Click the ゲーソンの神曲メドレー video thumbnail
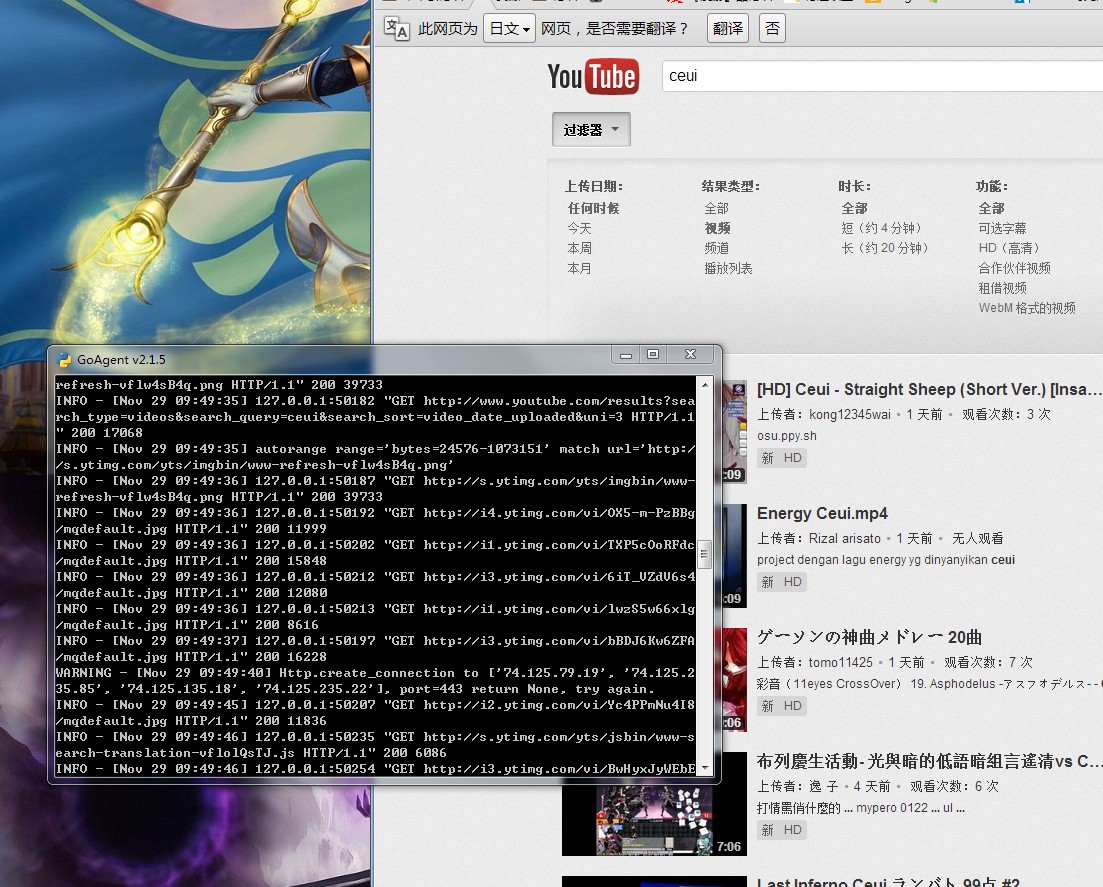 [734, 679]
